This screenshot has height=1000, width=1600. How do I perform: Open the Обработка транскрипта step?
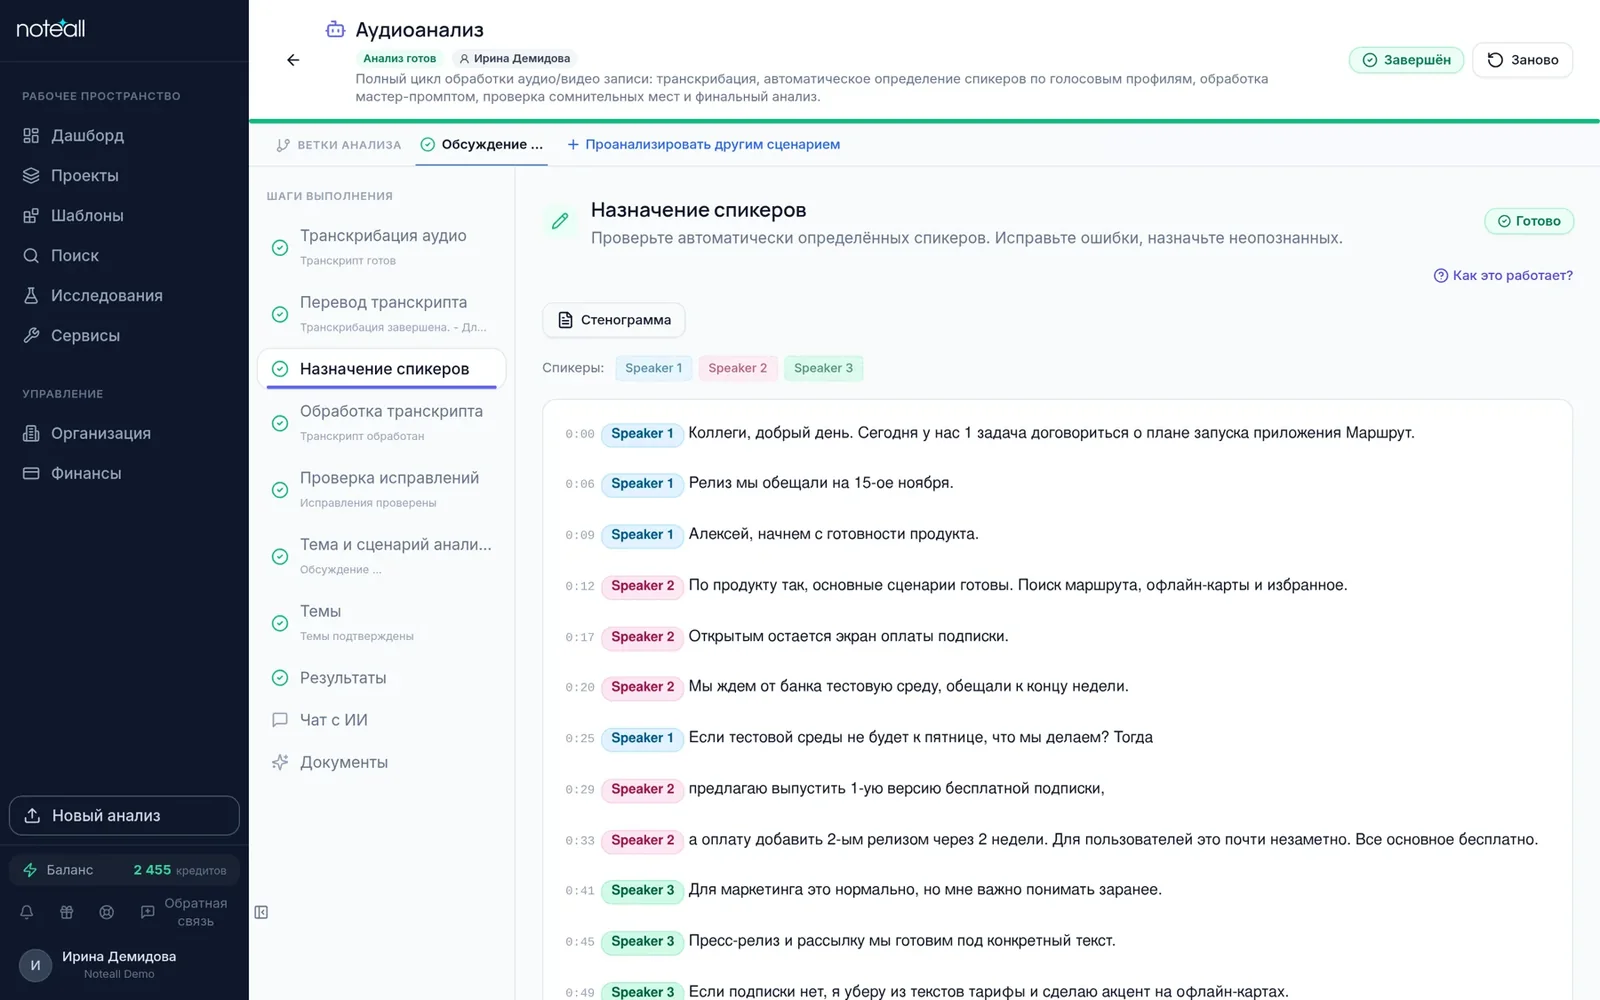click(382, 422)
